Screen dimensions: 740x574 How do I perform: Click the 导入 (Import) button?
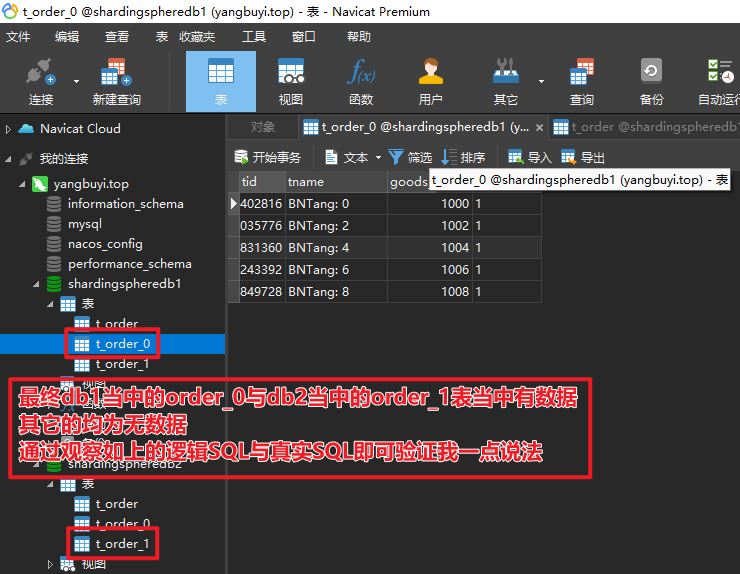coord(530,157)
